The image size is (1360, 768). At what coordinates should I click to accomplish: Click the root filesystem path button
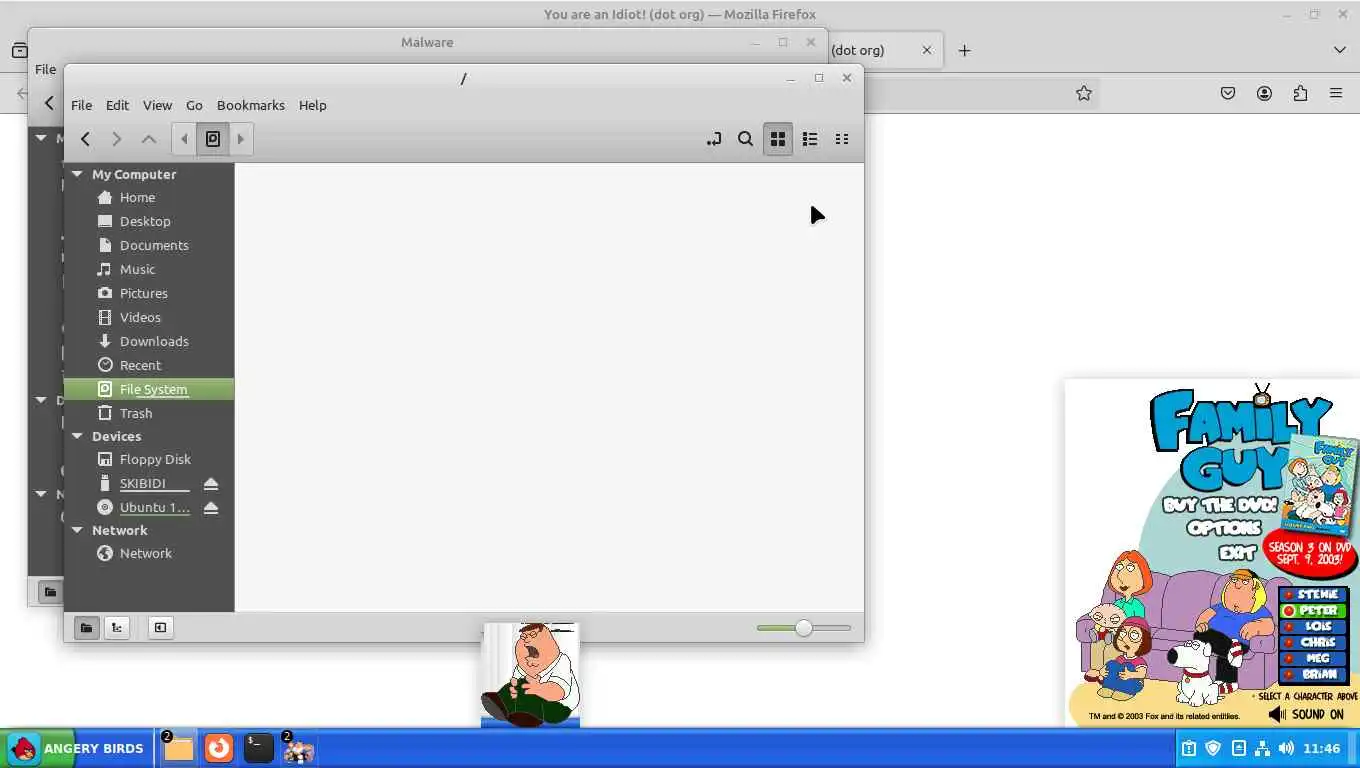click(x=213, y=139)
